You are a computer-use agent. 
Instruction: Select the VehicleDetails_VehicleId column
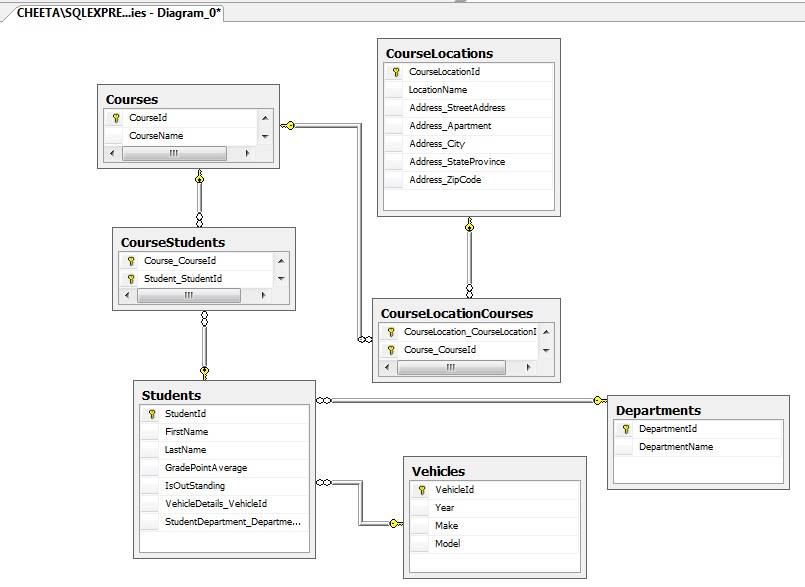[224, 504]
